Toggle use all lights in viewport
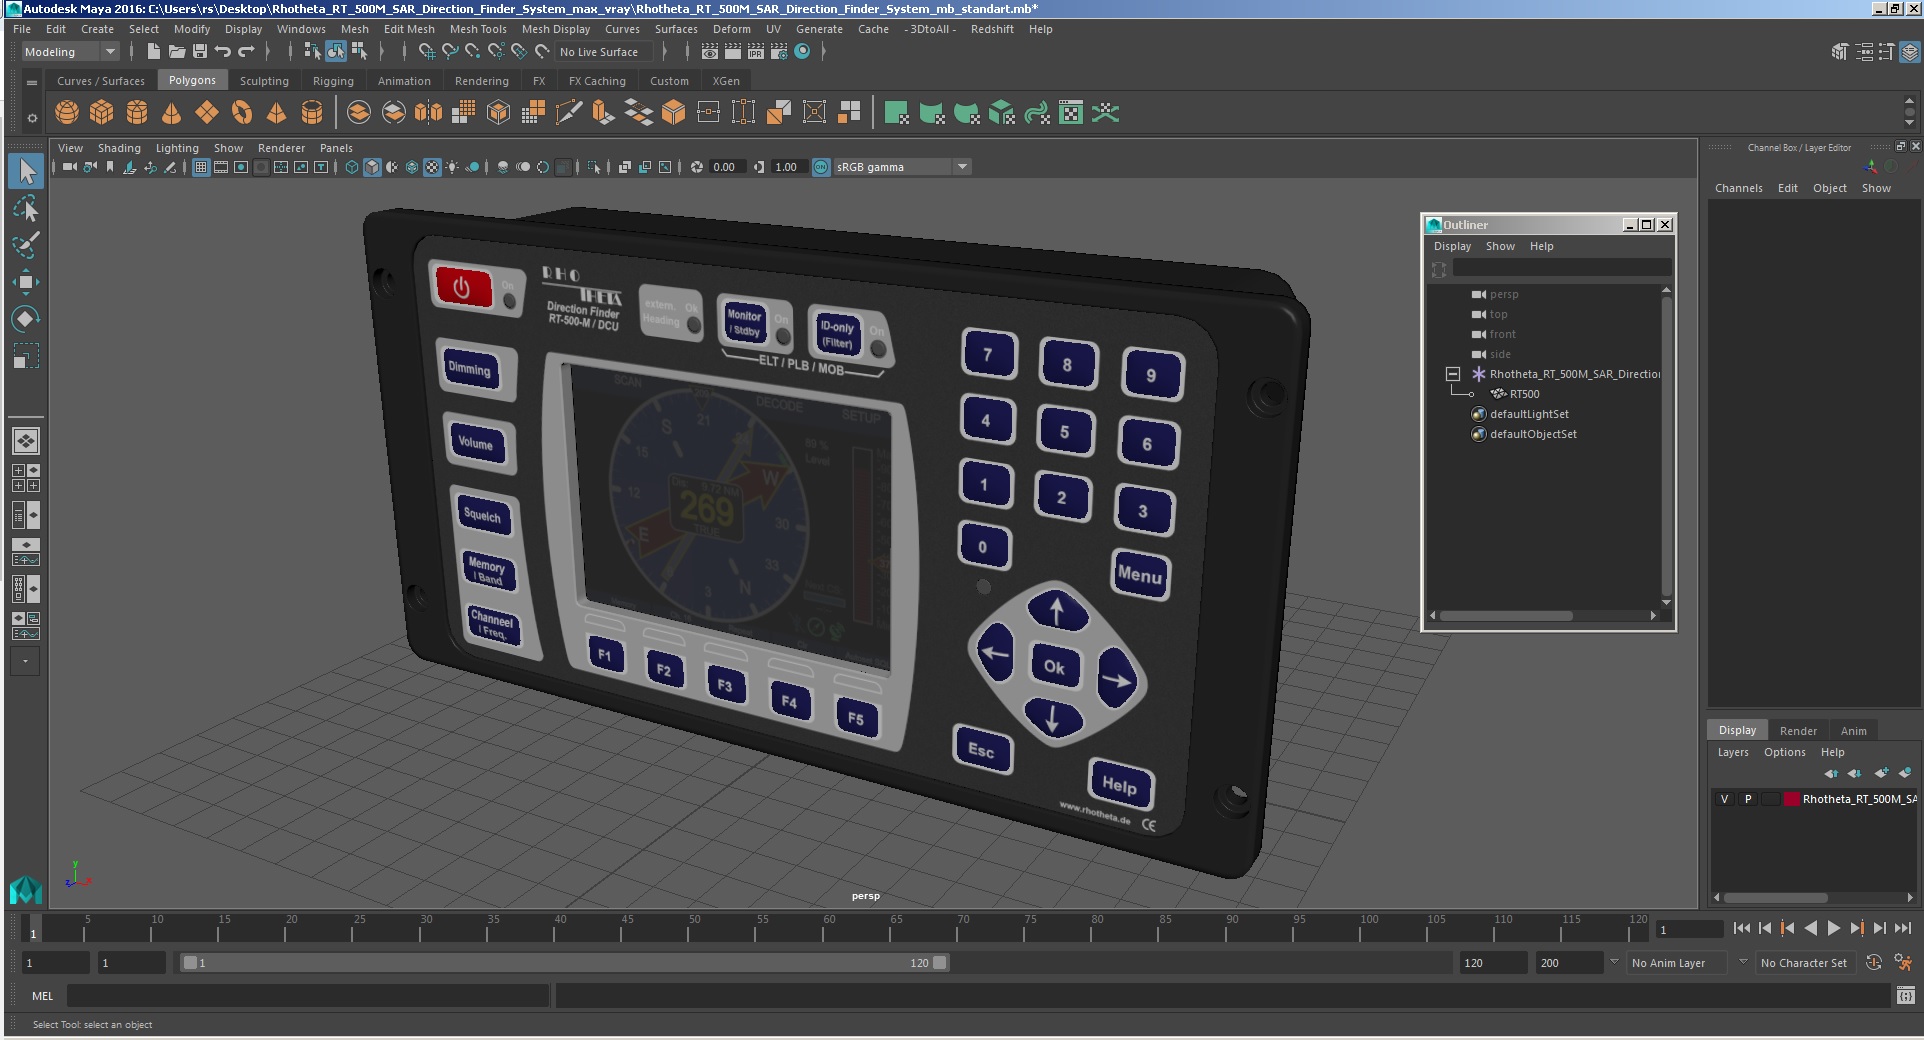The width and height of the screenshot is (1924, 1040). [452, 167]
